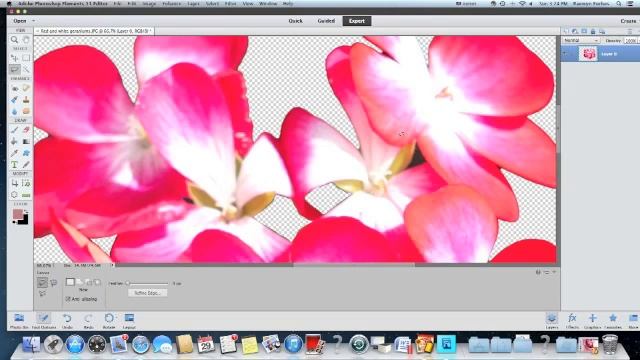640x360 pixels.
Task: Select the Type tool
Action: coord(14,164)
